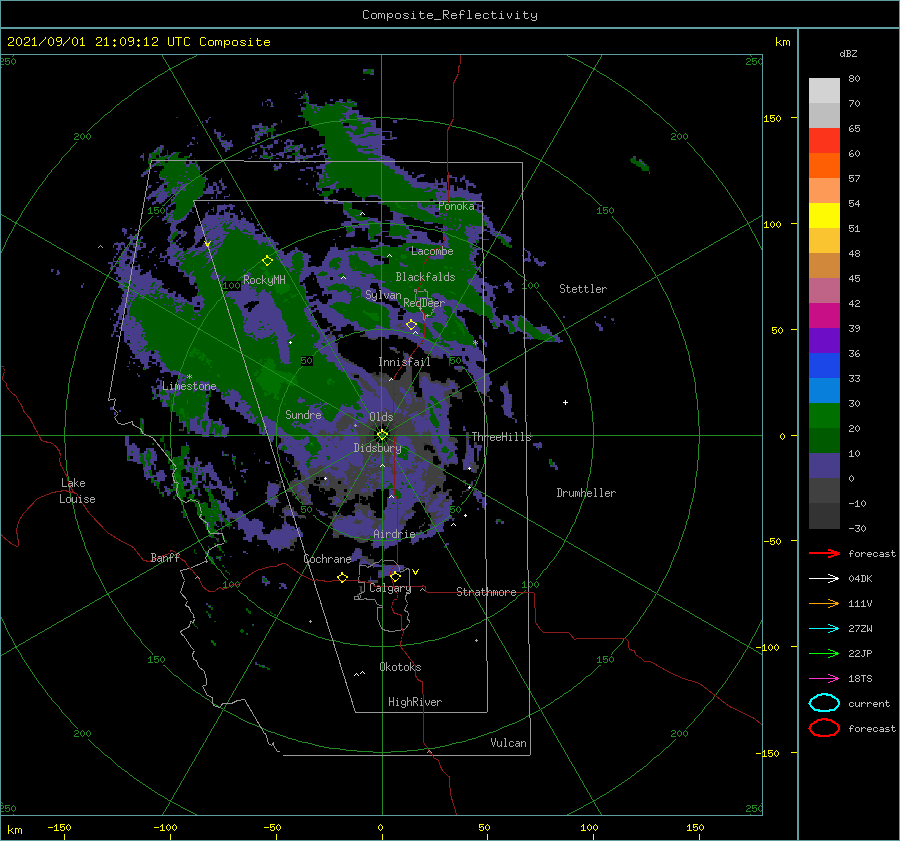Image resolution: width=900 pixels, height=841 pixels.
Task: Click the magenta 18TS arrow icon
Action: 824,679
